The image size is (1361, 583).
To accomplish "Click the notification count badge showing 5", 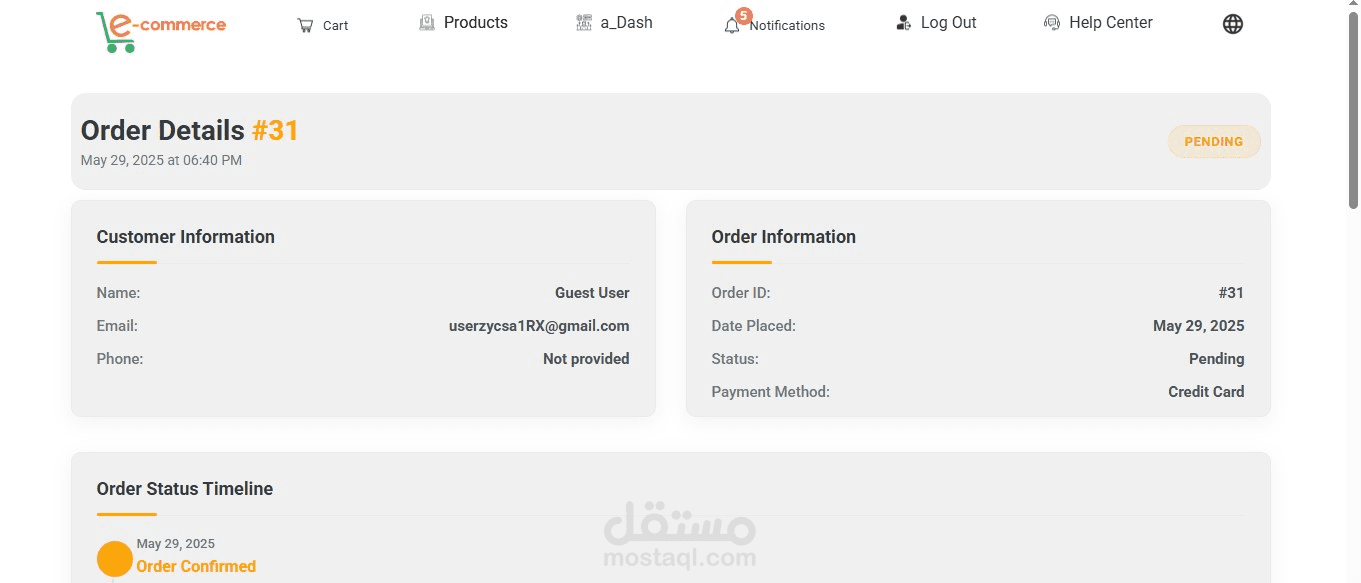I will point(743,15).
